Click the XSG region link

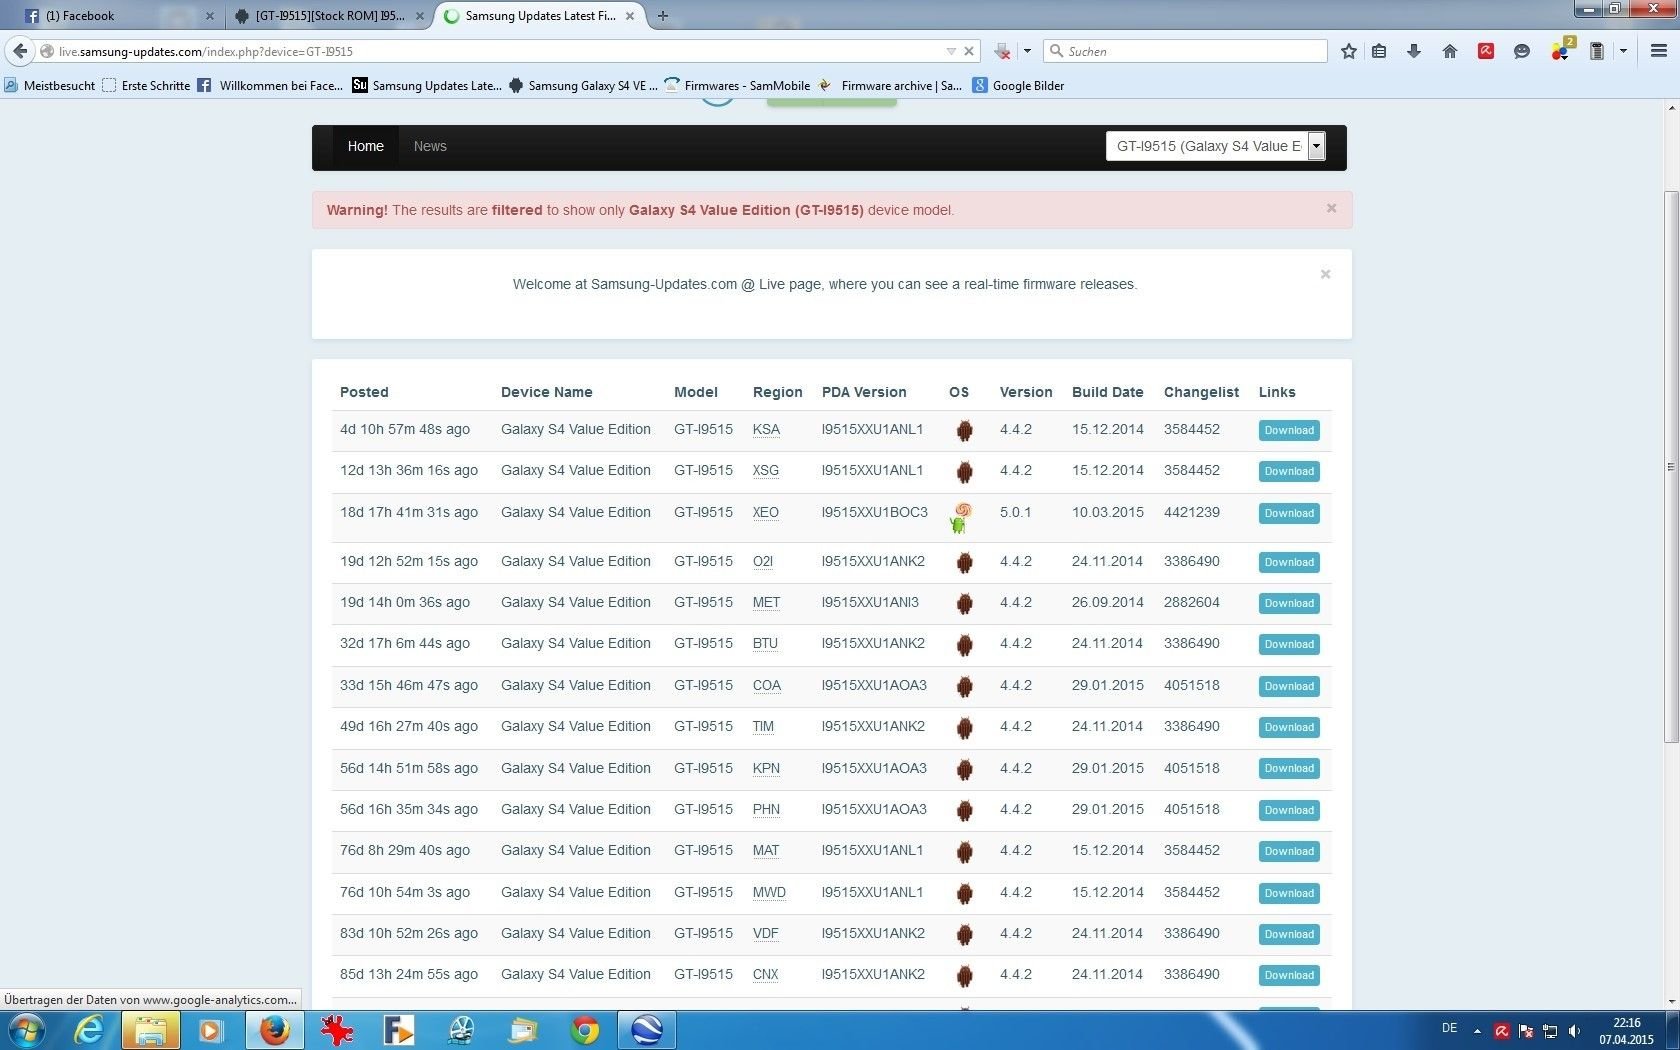pos(766,471)
